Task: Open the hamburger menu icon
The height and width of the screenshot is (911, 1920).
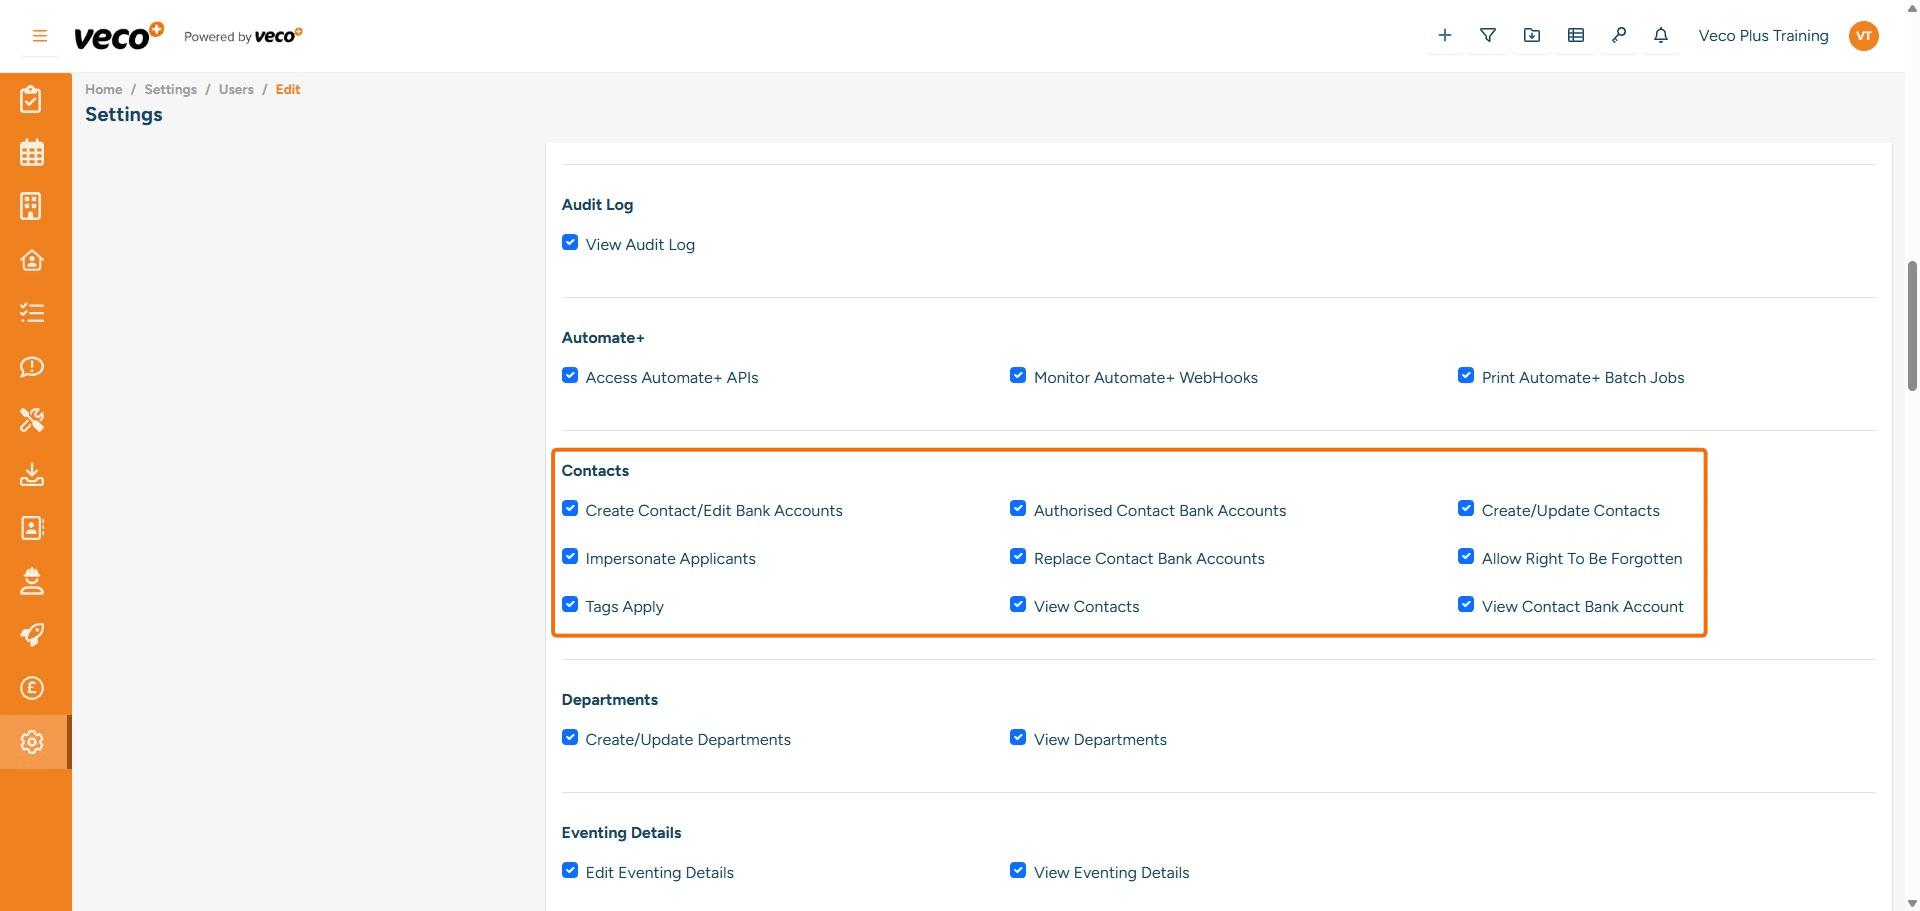Action: (x=40, y=36)
